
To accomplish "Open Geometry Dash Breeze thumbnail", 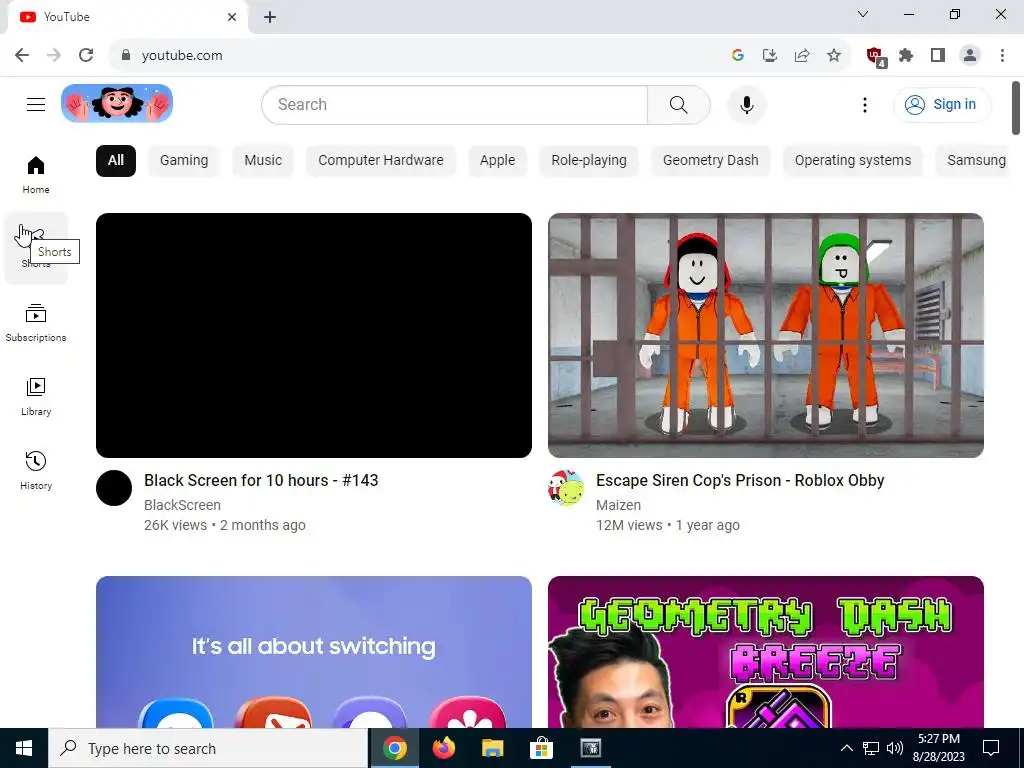I will click(x=765, y=652).
